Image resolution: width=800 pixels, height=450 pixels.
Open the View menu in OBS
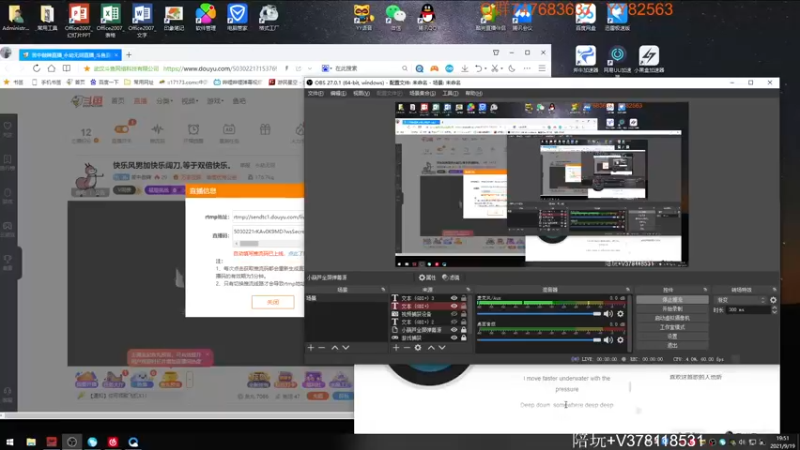point(361,93)
